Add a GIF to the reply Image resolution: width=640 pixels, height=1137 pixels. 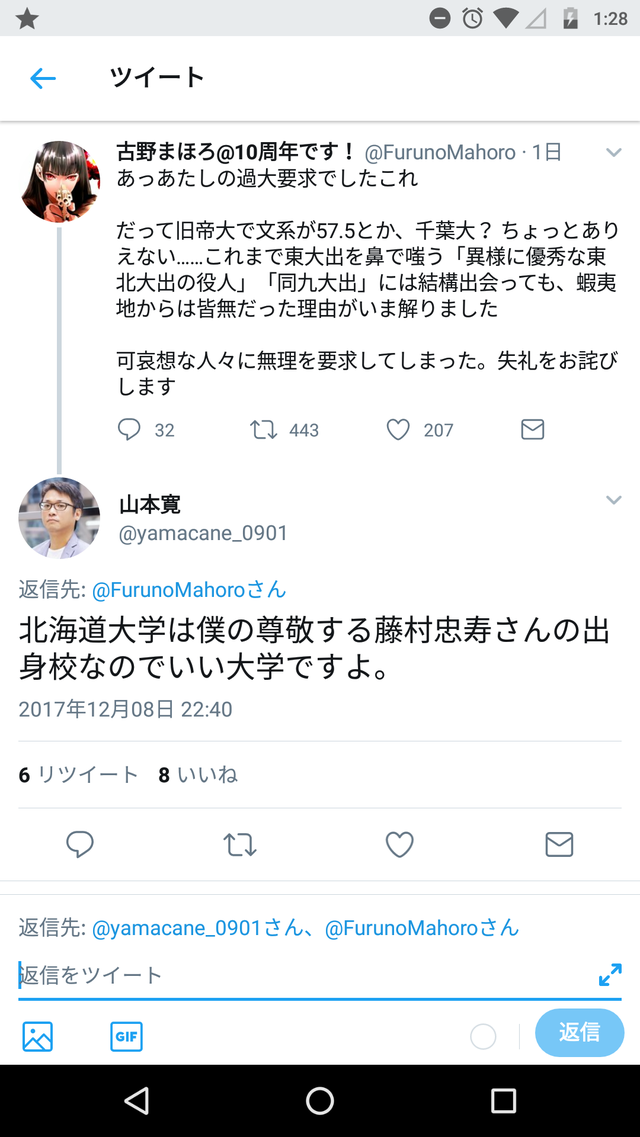[x=126, y=1036]
